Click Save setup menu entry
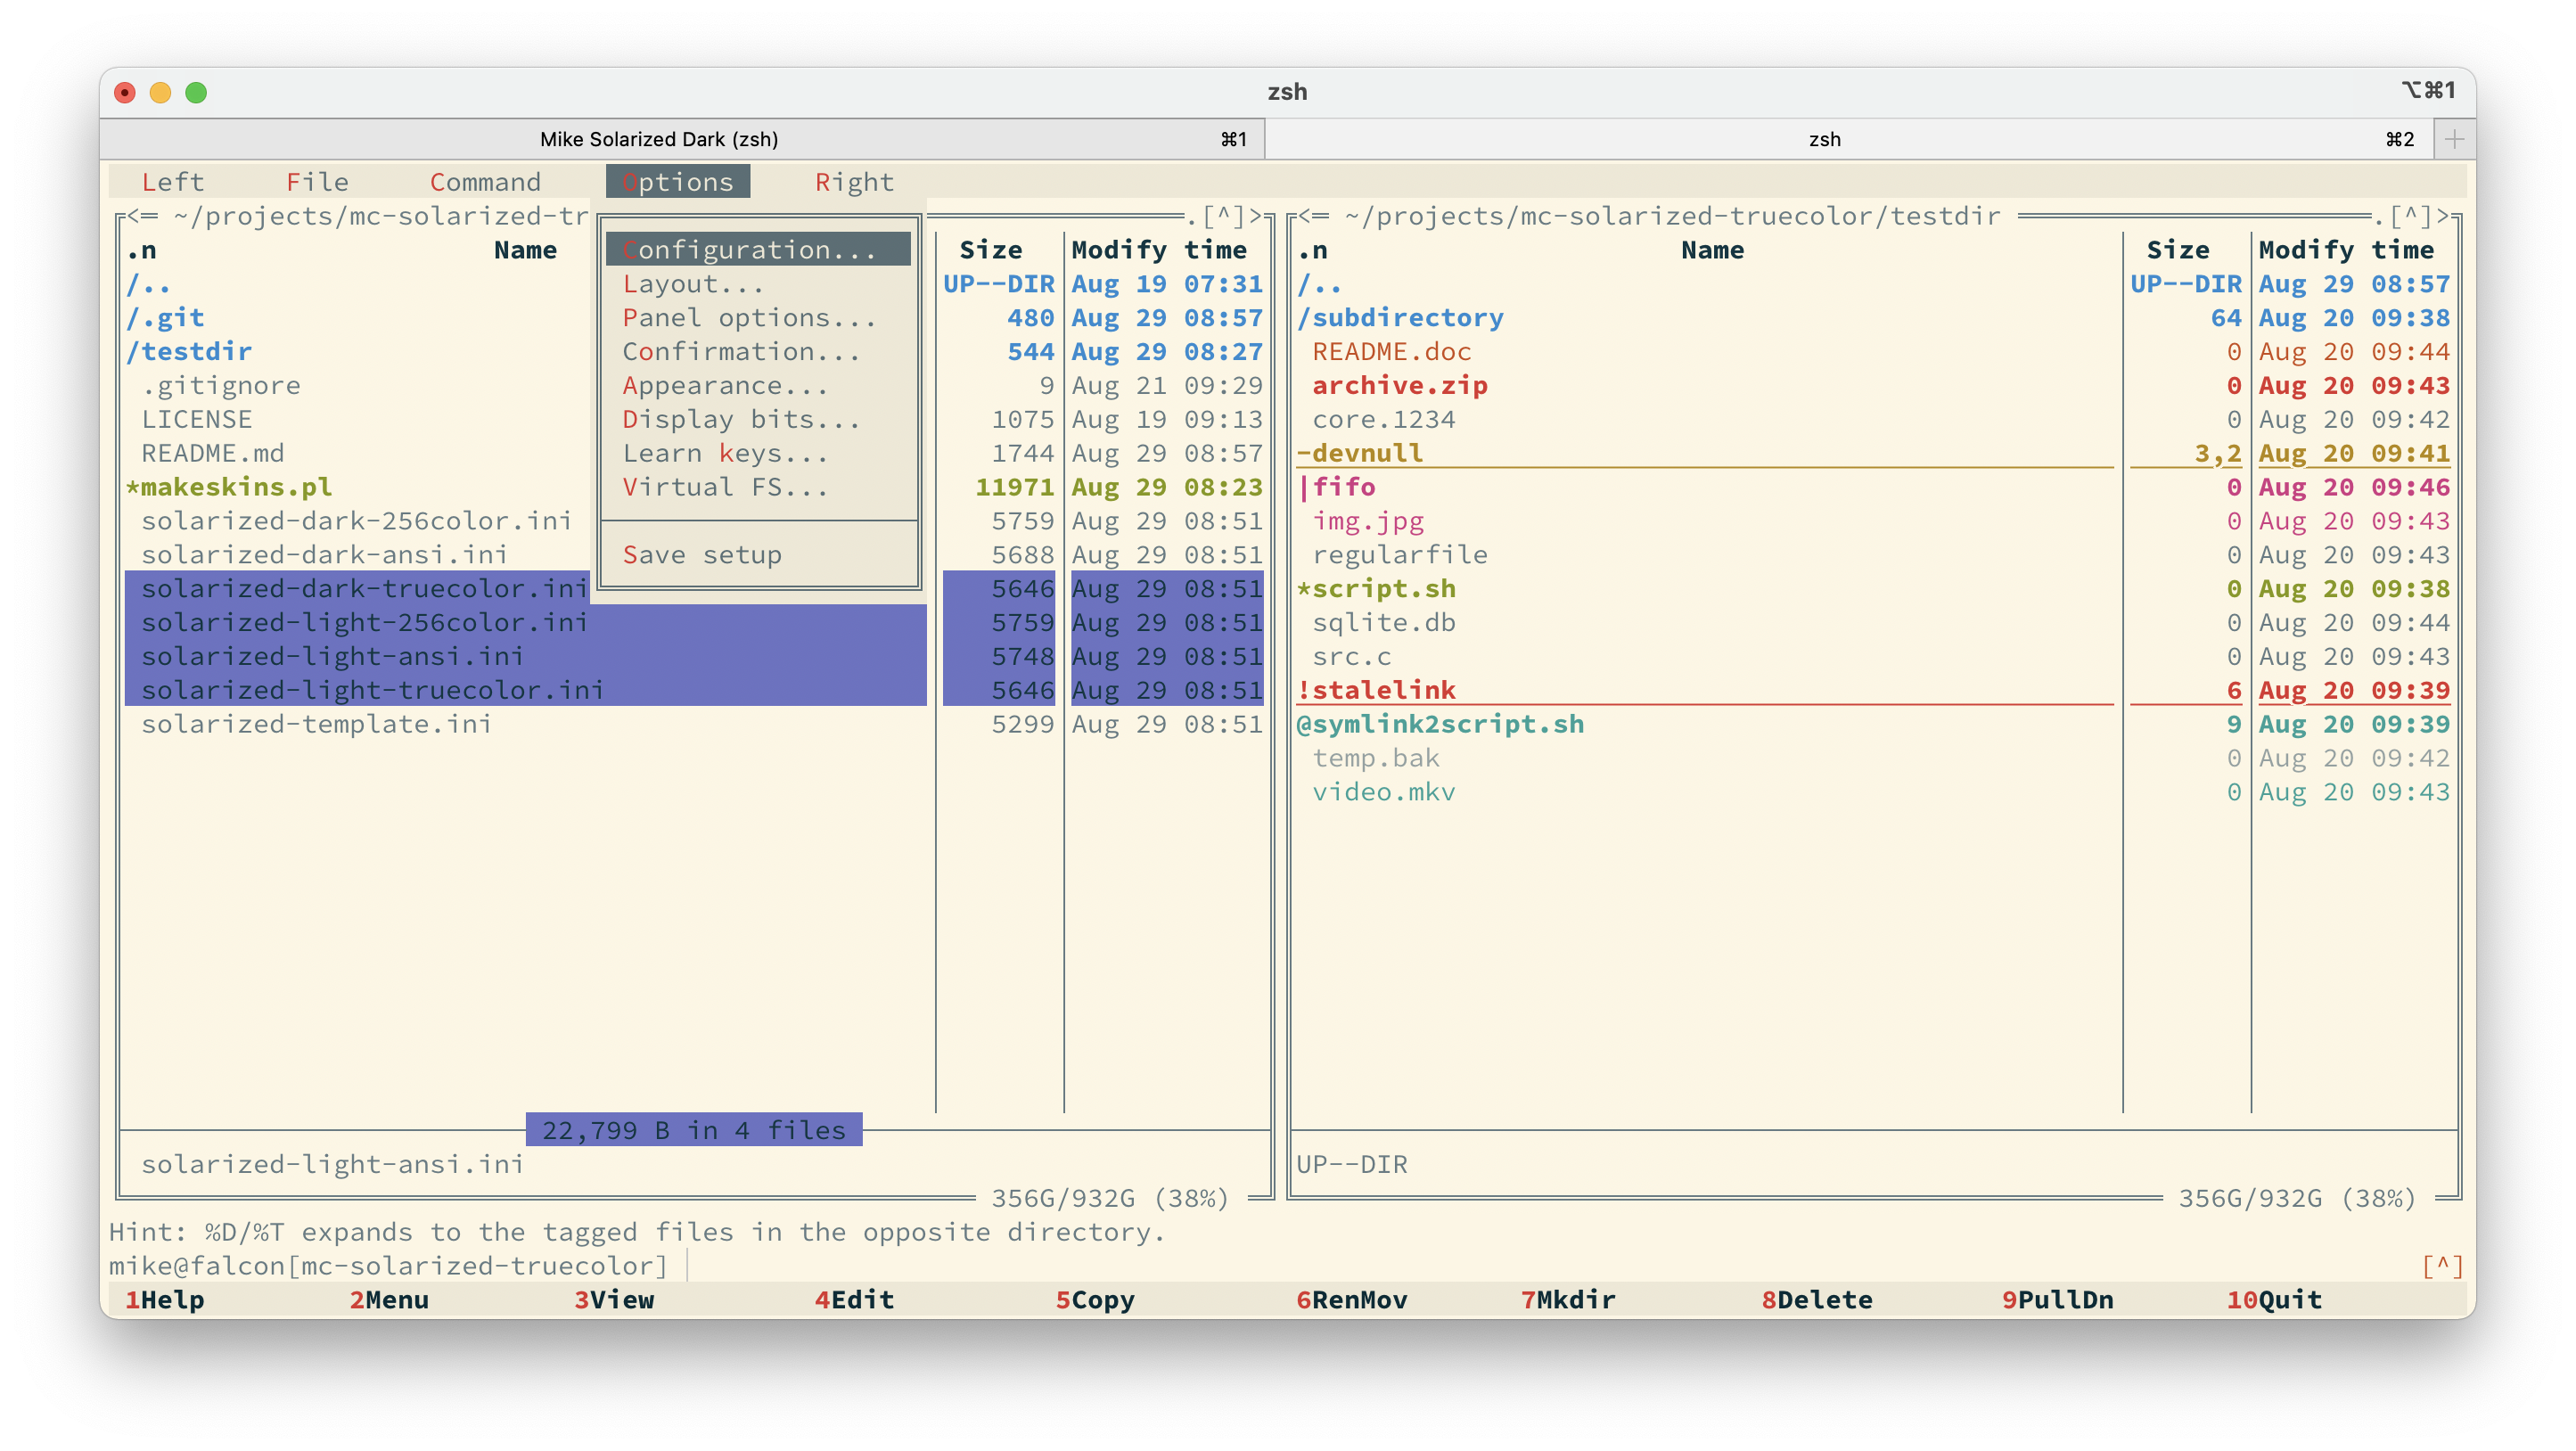 pyautogui.click(x=758, y=555)
